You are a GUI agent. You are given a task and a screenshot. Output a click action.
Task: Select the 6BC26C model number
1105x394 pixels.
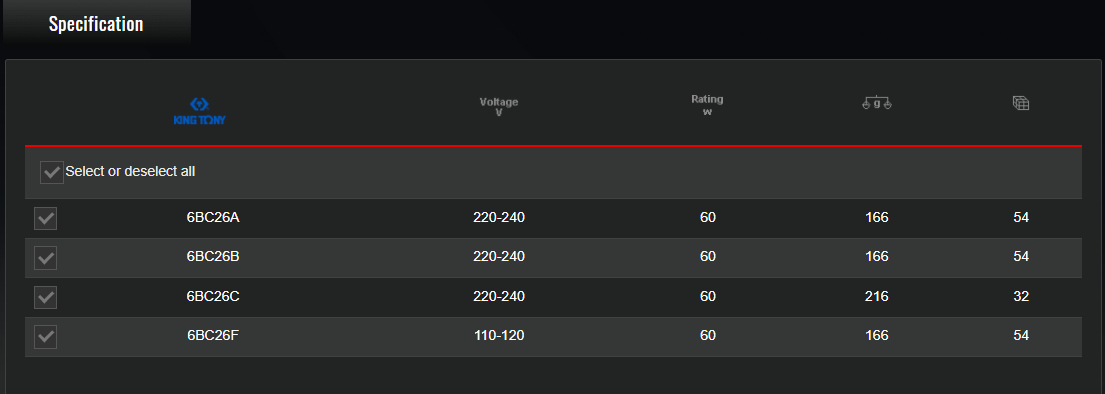click(214, 297)
